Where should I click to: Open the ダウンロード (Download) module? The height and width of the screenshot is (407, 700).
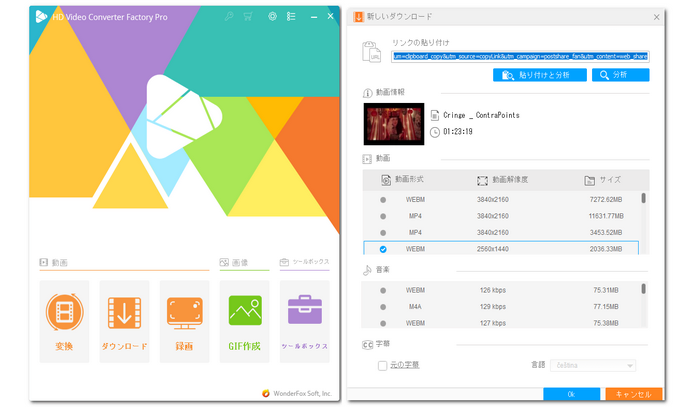click(x=124, y=320)
